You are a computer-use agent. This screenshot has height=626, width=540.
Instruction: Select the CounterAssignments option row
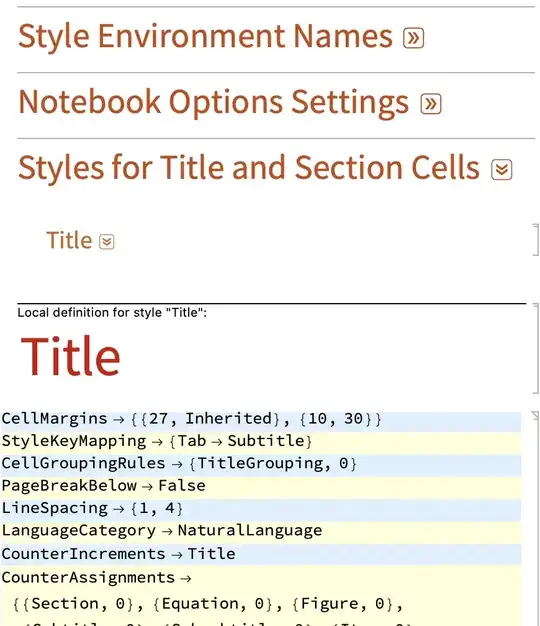(261, 596)
